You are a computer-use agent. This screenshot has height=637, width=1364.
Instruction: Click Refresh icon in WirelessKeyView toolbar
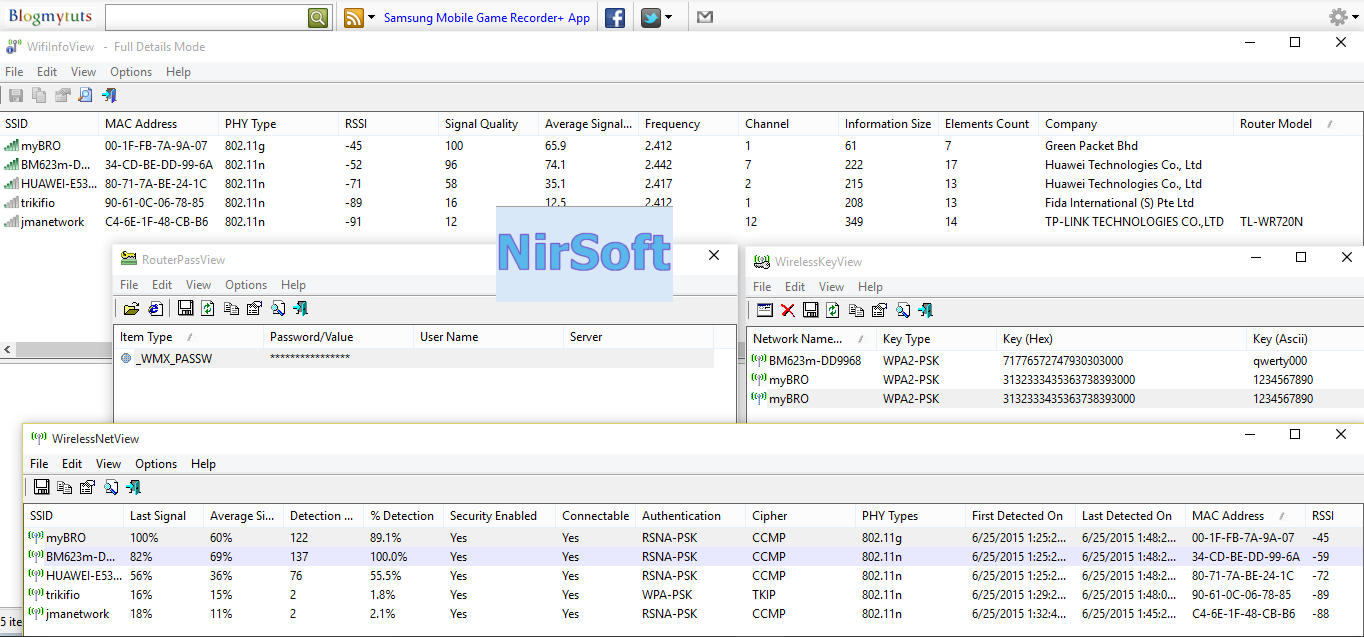tap(832, 310)
